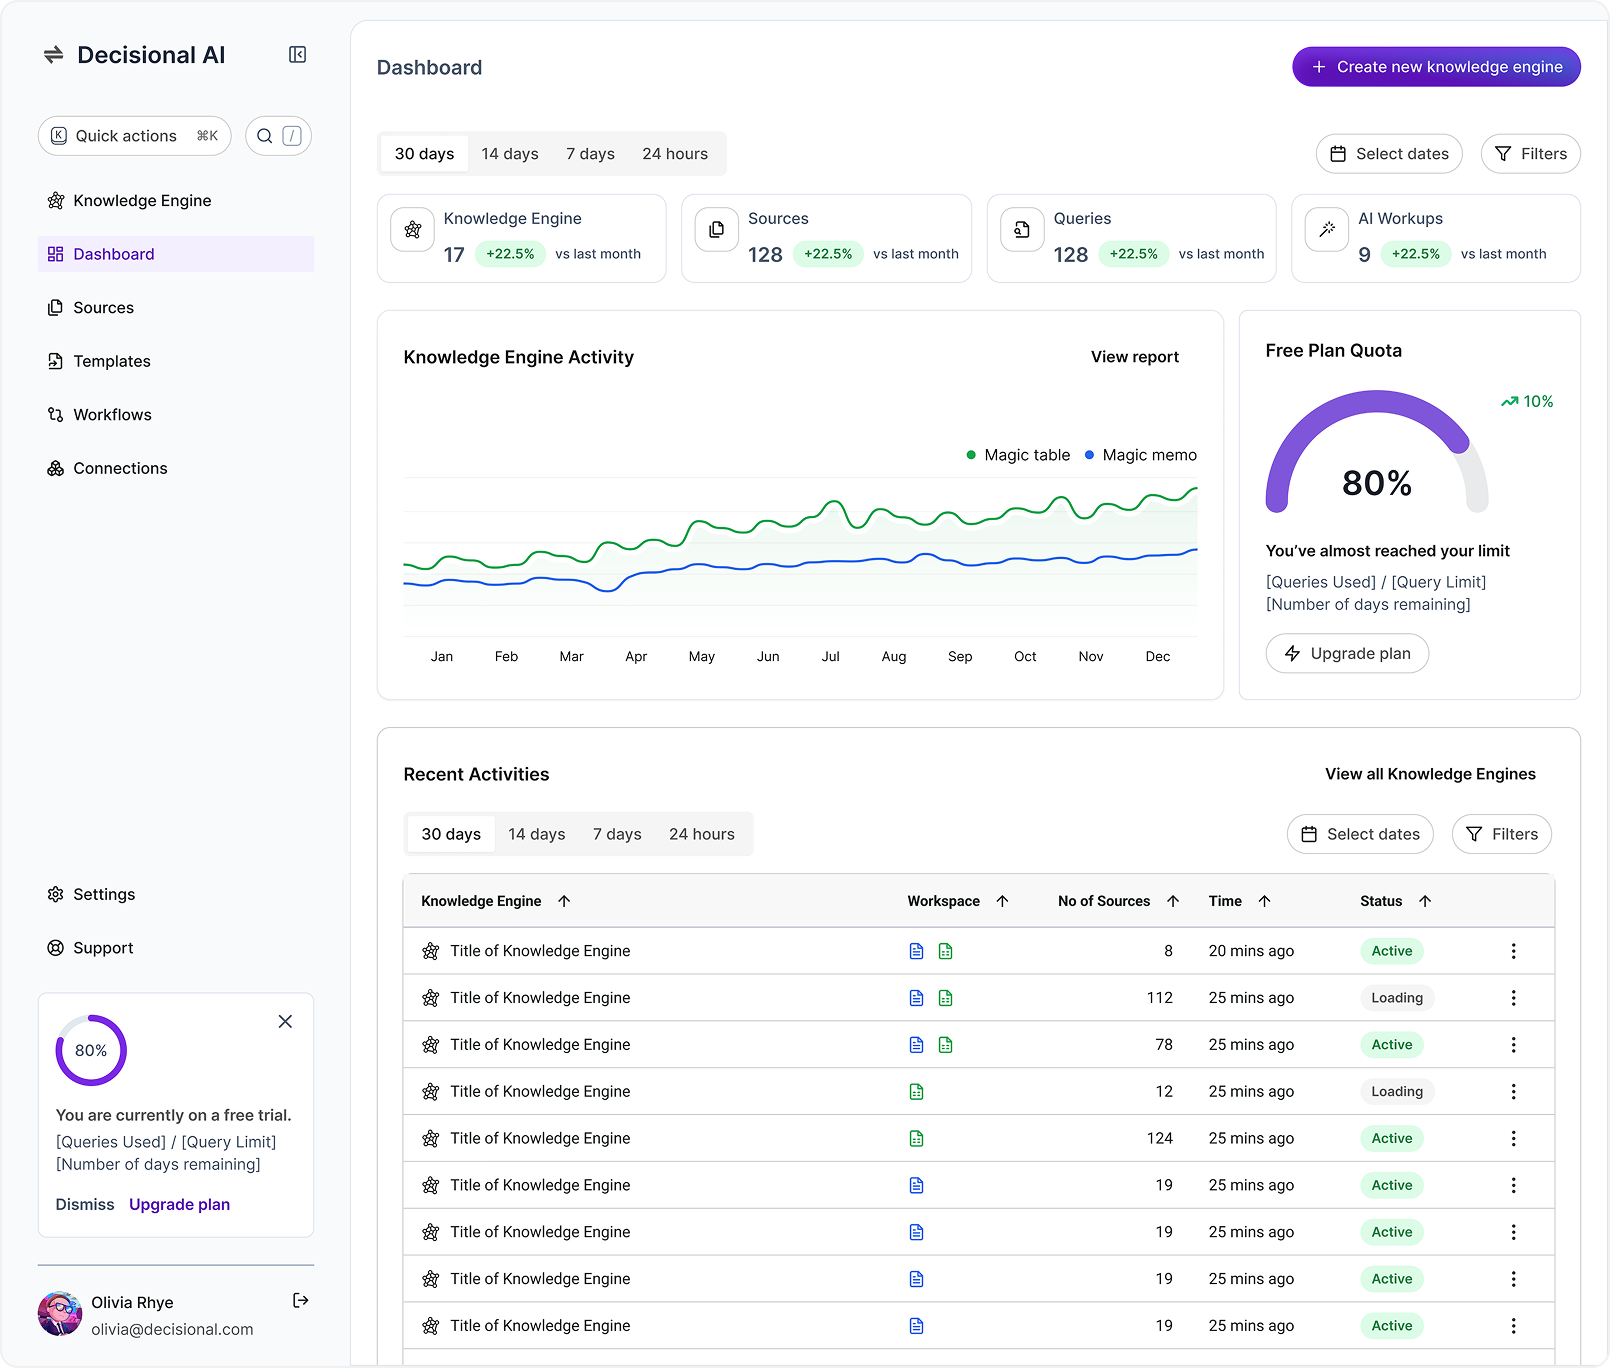The width and height of the screenshot is (1610, 1368).
Task: Click the 80% quota gauge
Action: pyautogui.click(x=1377, y=452)
